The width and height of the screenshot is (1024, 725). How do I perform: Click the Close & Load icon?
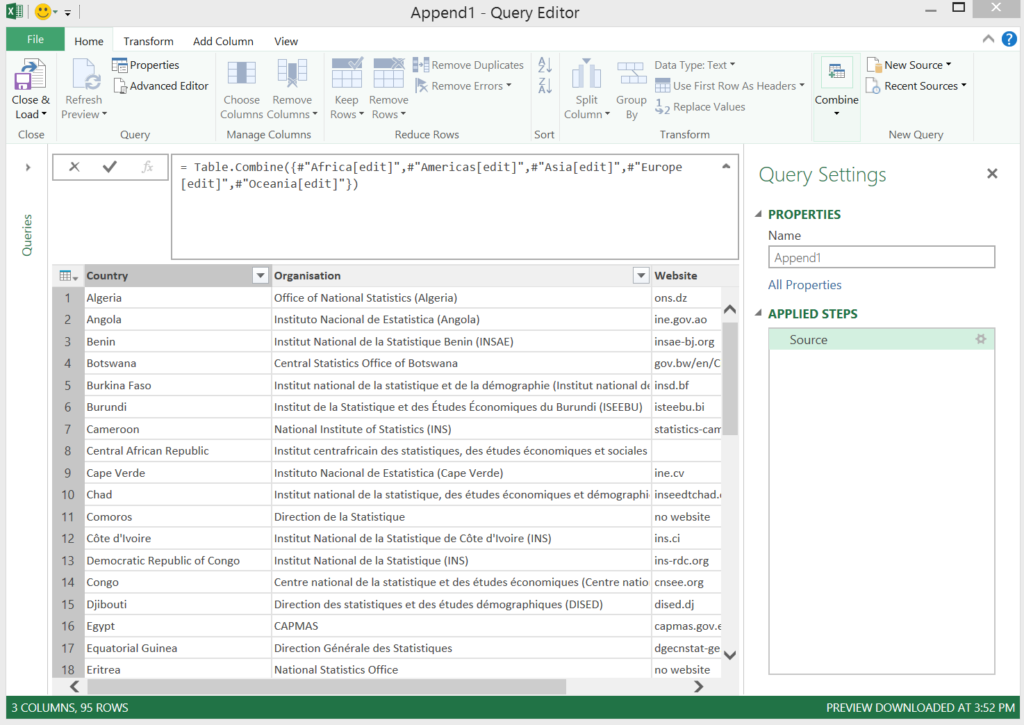click(x=30, y=77)
